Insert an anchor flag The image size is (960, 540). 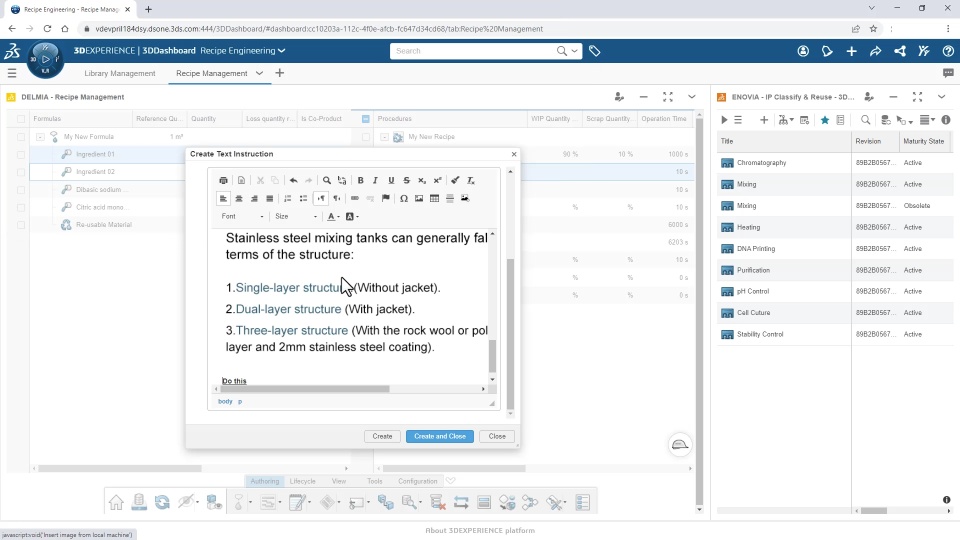point(386,198)
